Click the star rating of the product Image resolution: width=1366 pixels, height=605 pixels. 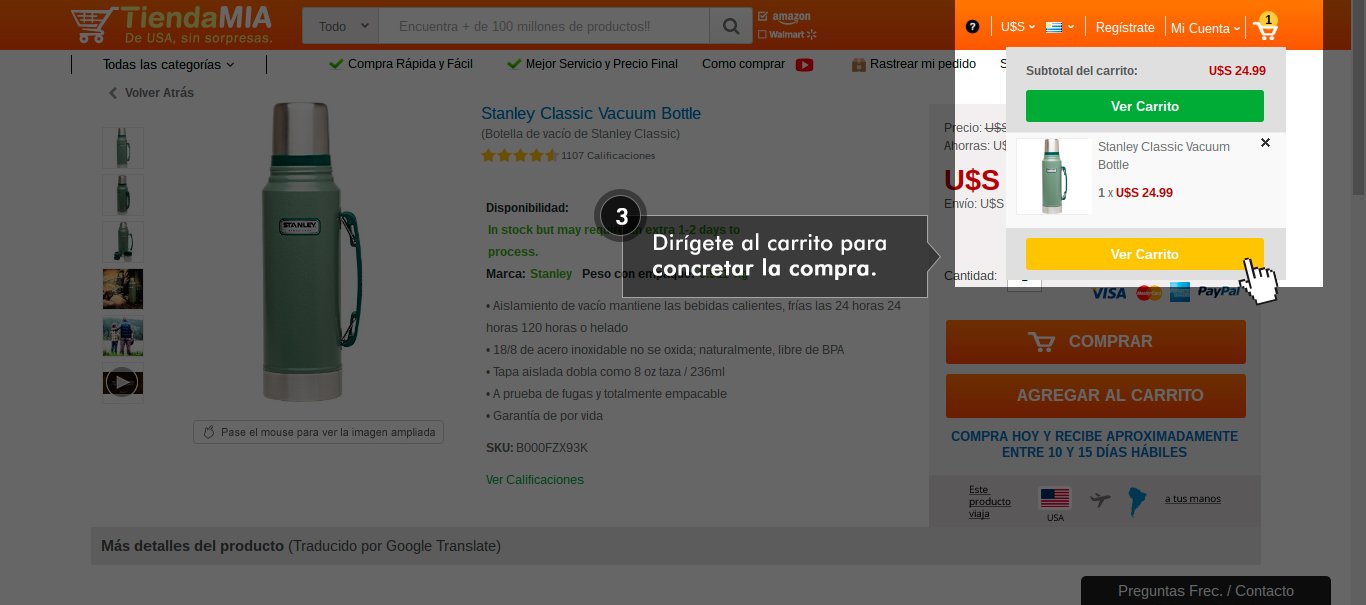(519, 156)
